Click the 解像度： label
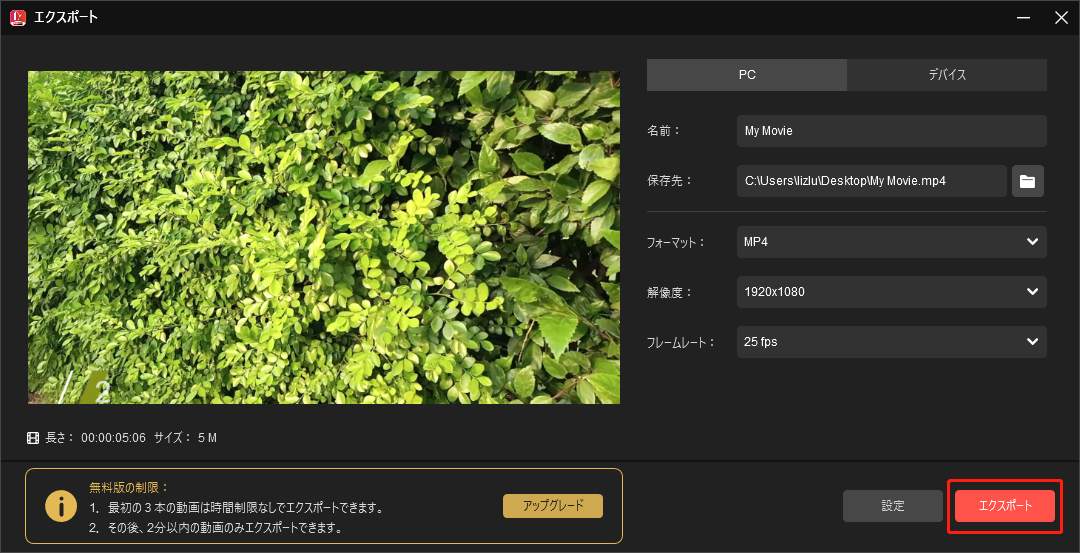This screenshot has width=1080, height=553. tap(669, 292)
